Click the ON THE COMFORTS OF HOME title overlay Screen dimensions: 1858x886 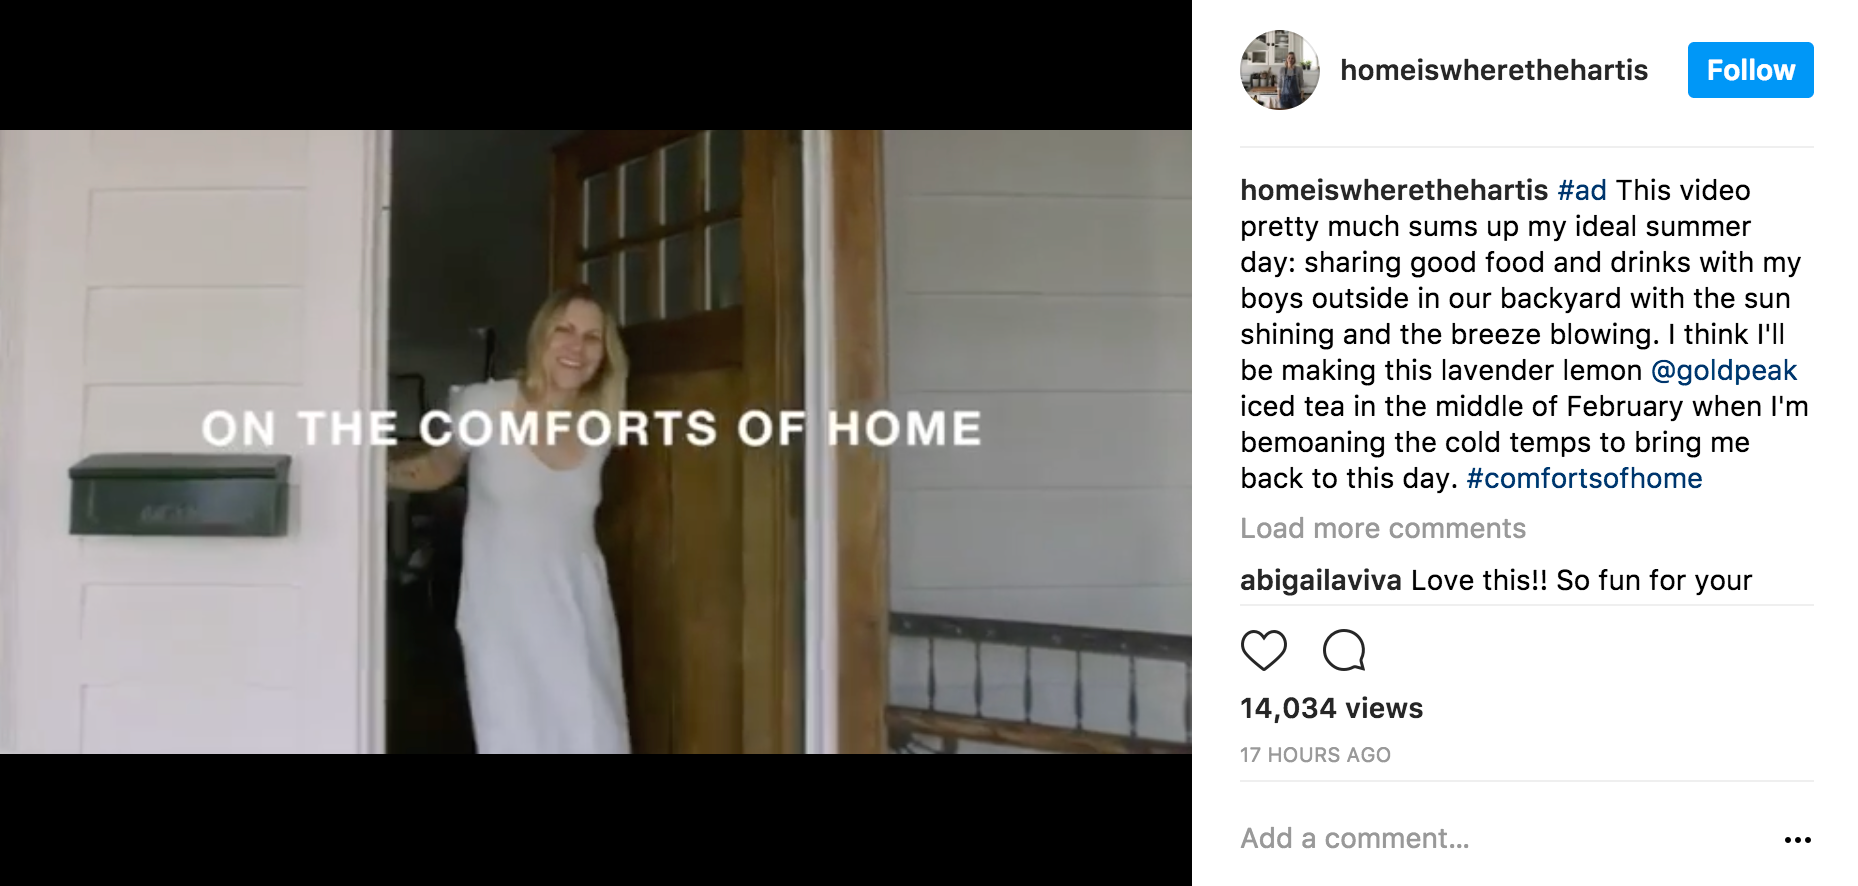(x=591, y=428)
